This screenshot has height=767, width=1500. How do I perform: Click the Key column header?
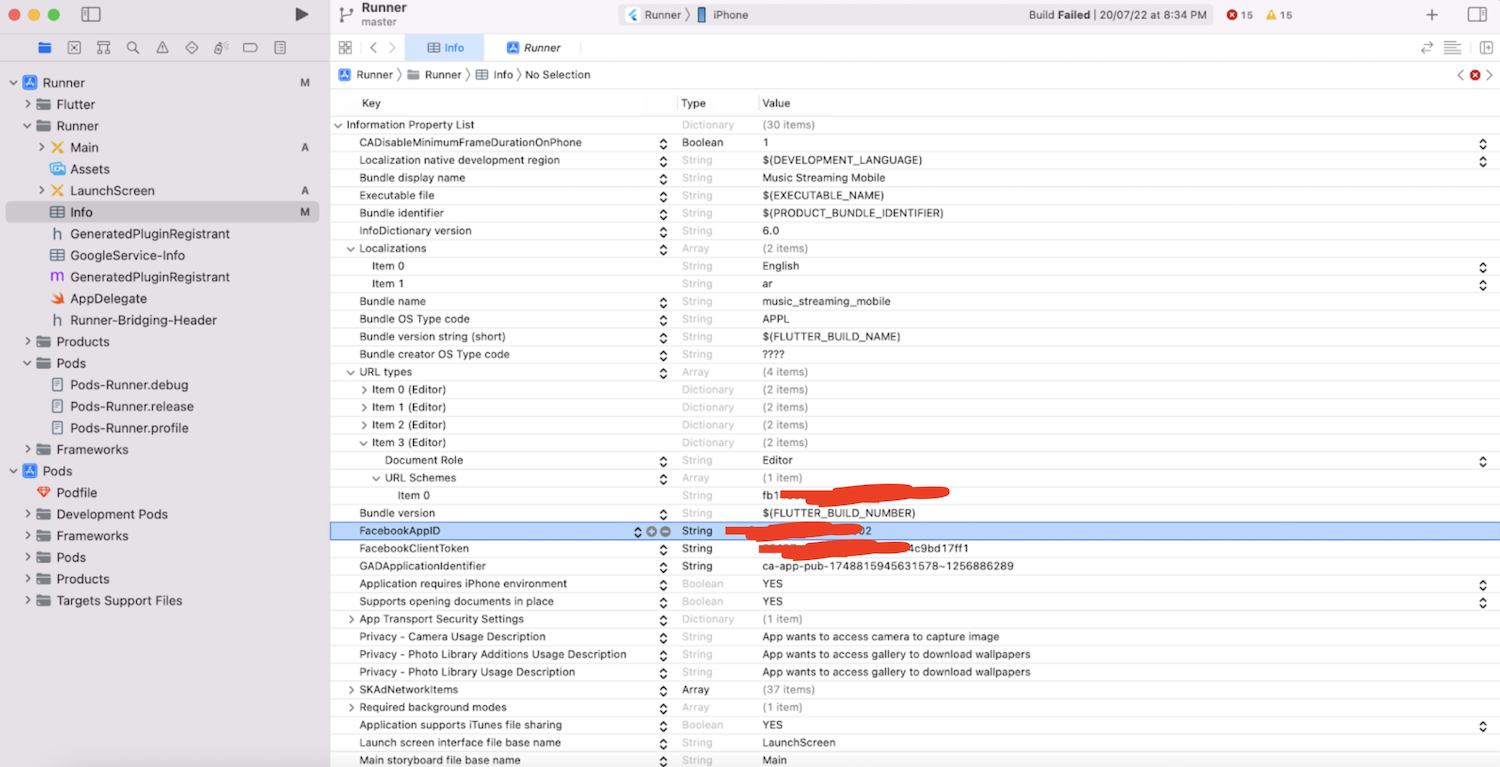coord(371,103)
